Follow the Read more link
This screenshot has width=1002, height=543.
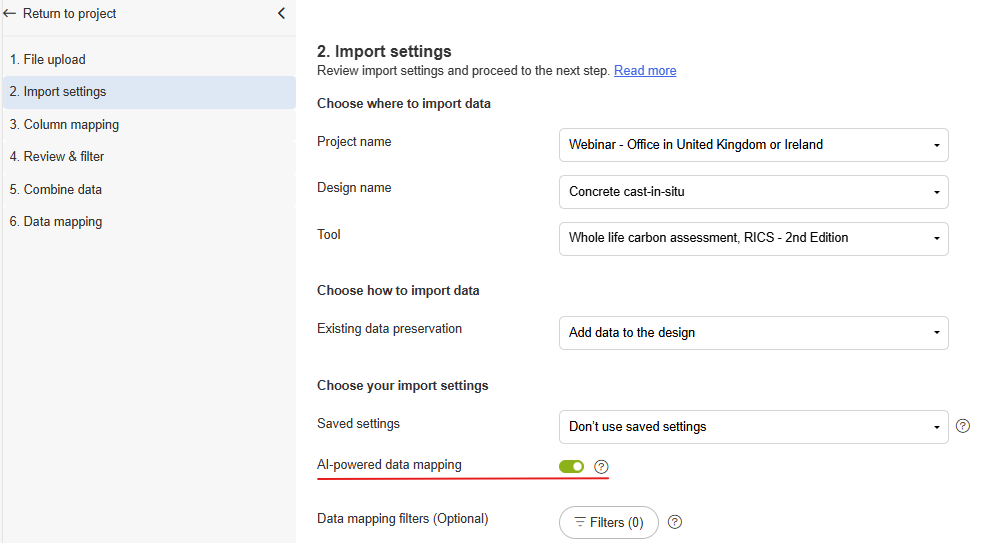(x=645, y=71)
